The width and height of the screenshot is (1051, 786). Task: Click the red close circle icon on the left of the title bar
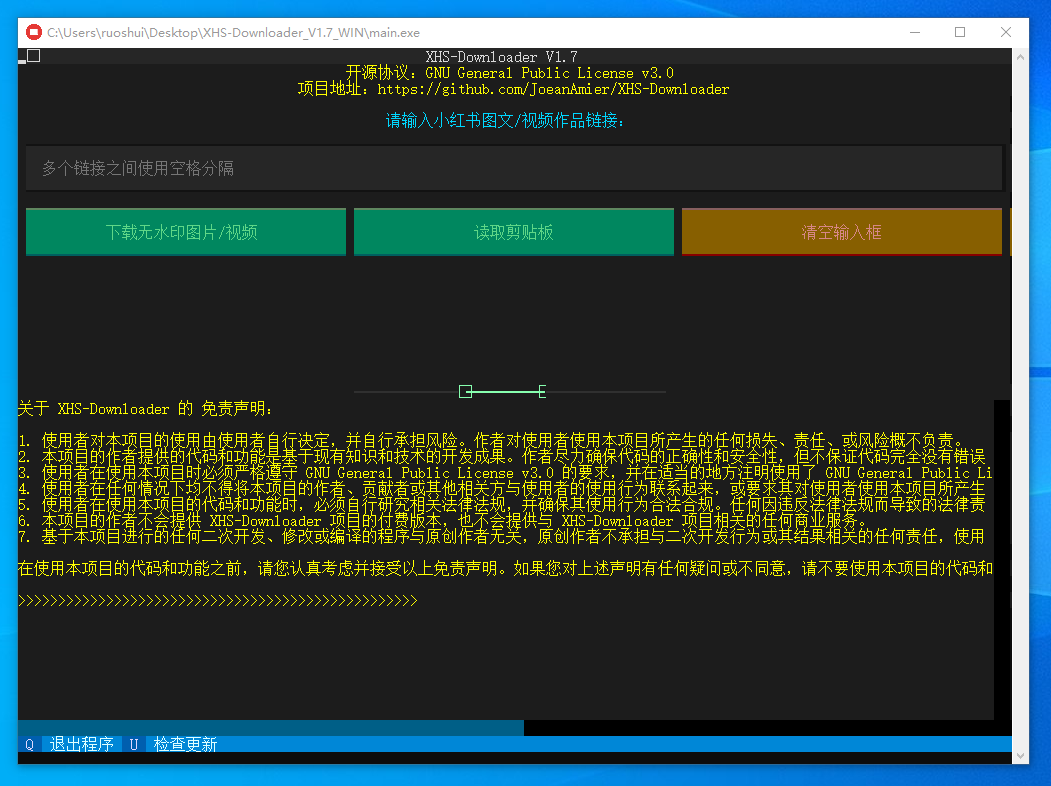tap(33, 31)
